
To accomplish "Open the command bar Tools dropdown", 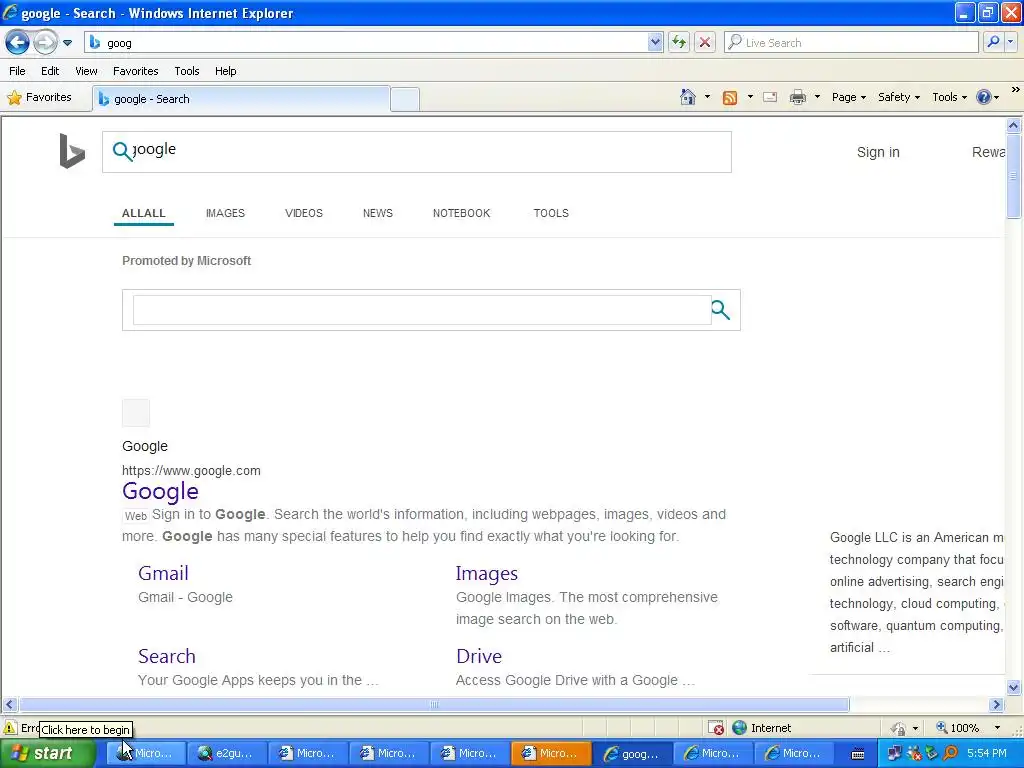I will (x=949, y=97).
